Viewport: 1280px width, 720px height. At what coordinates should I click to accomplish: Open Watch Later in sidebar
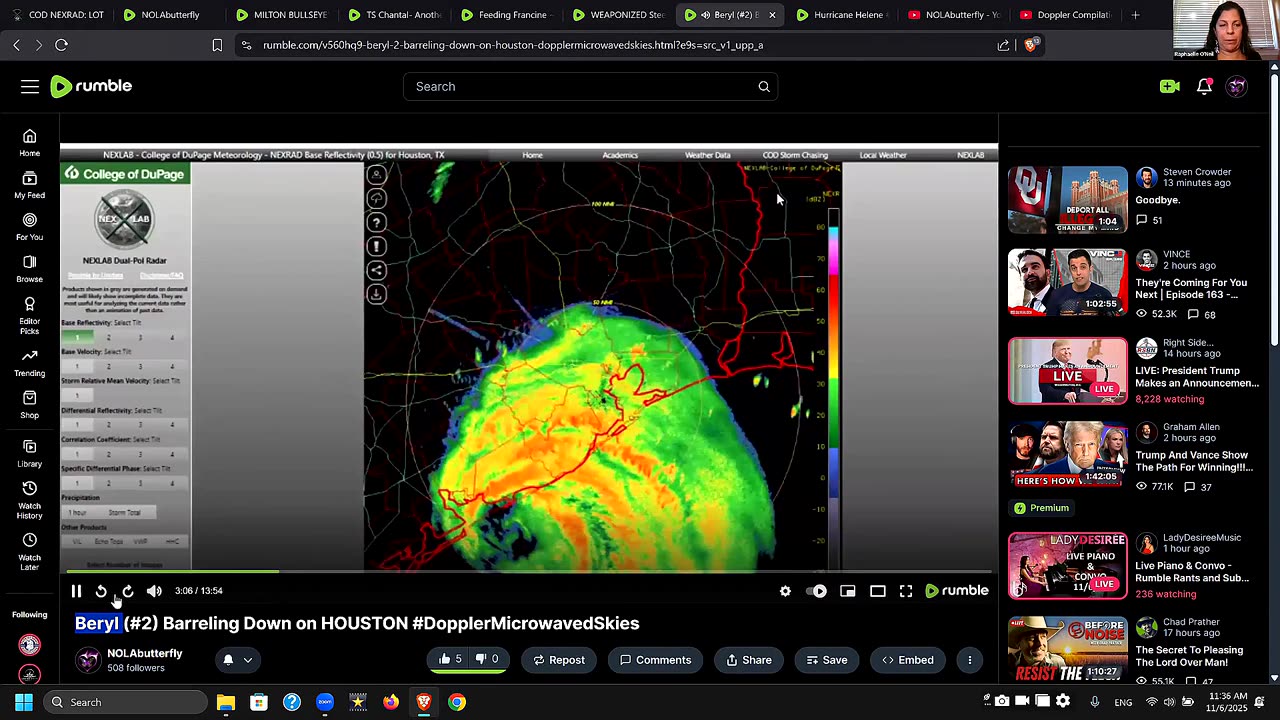pyautogui.click(x=30, y=551)
